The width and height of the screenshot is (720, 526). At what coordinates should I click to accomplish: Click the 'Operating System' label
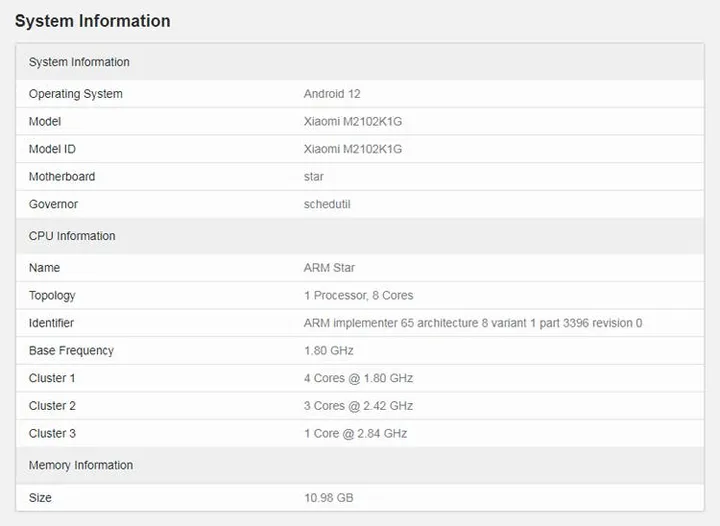tap(76, 94)
